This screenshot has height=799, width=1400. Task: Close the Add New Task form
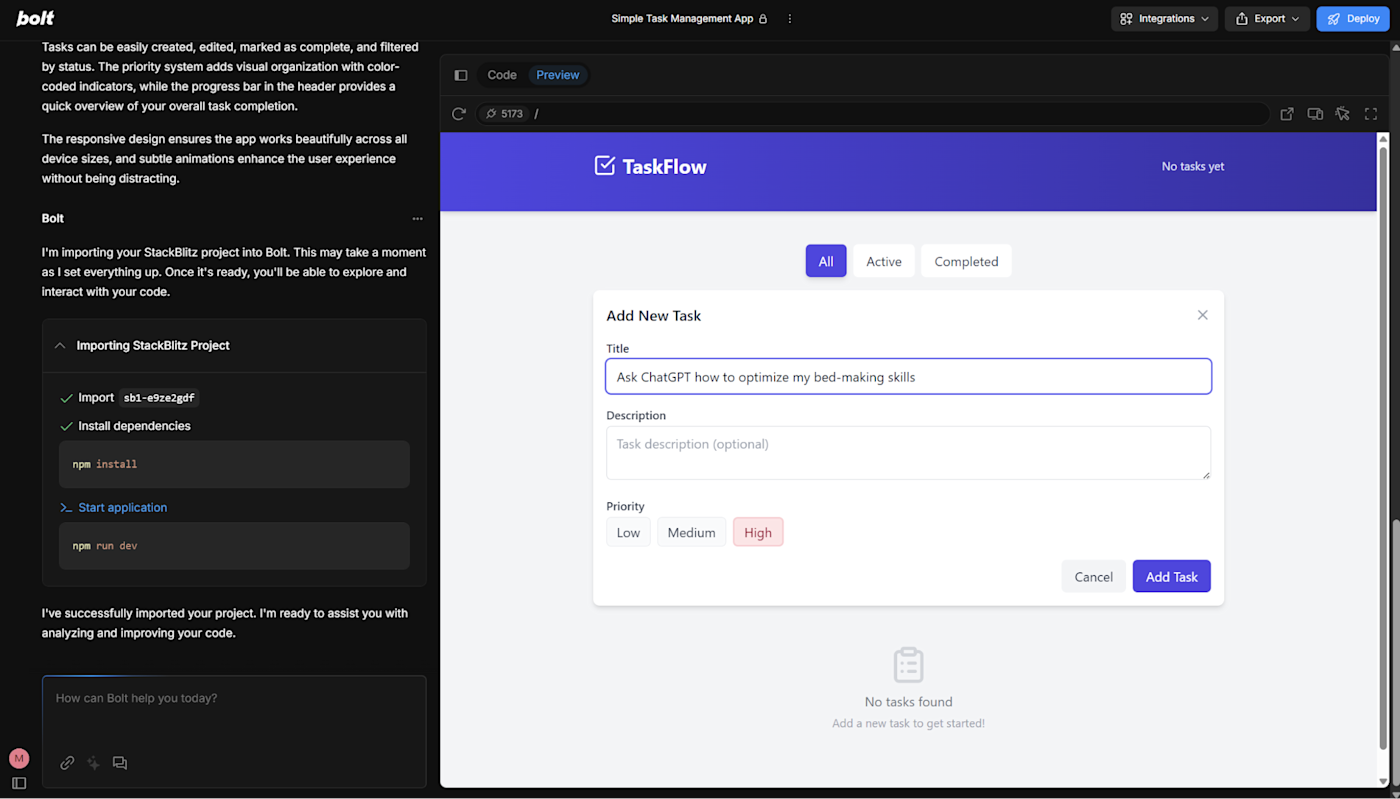tap(1203, 315)
